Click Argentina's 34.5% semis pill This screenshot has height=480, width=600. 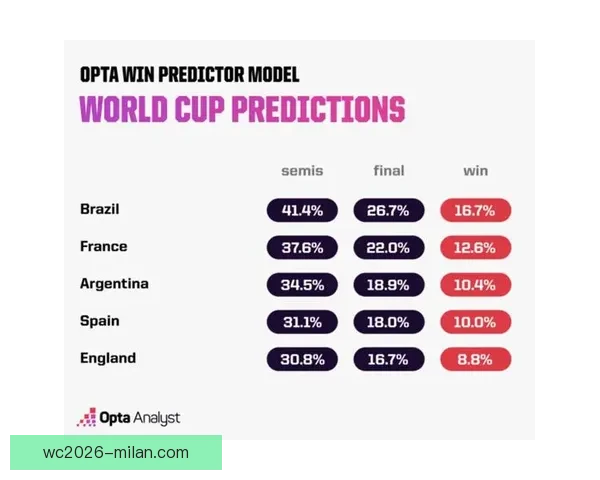(x=302, y=284)
